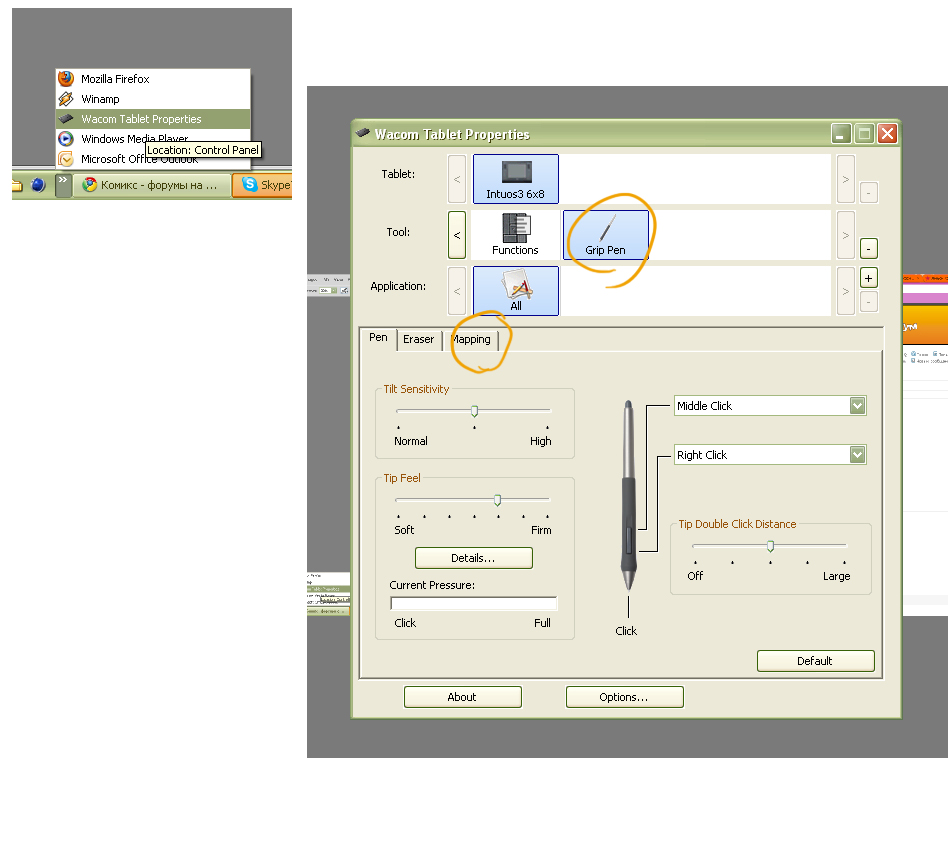Click the Details... button under Tip Feel
The image size is (948, 855).
[473, 558]
